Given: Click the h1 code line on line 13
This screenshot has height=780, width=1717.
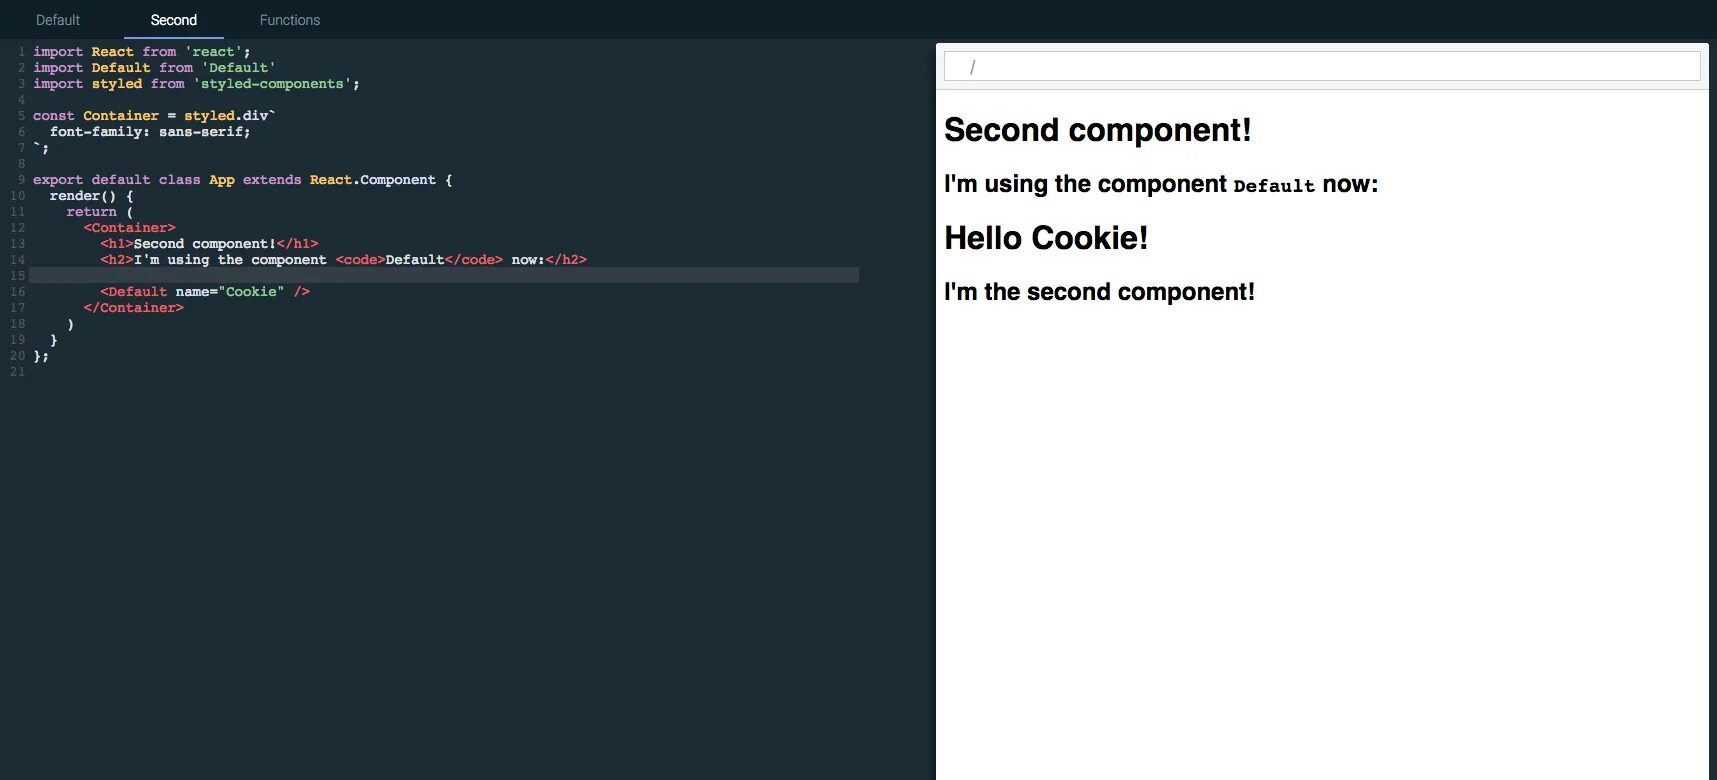Looking at the screenshot, I should pos(209,244).
